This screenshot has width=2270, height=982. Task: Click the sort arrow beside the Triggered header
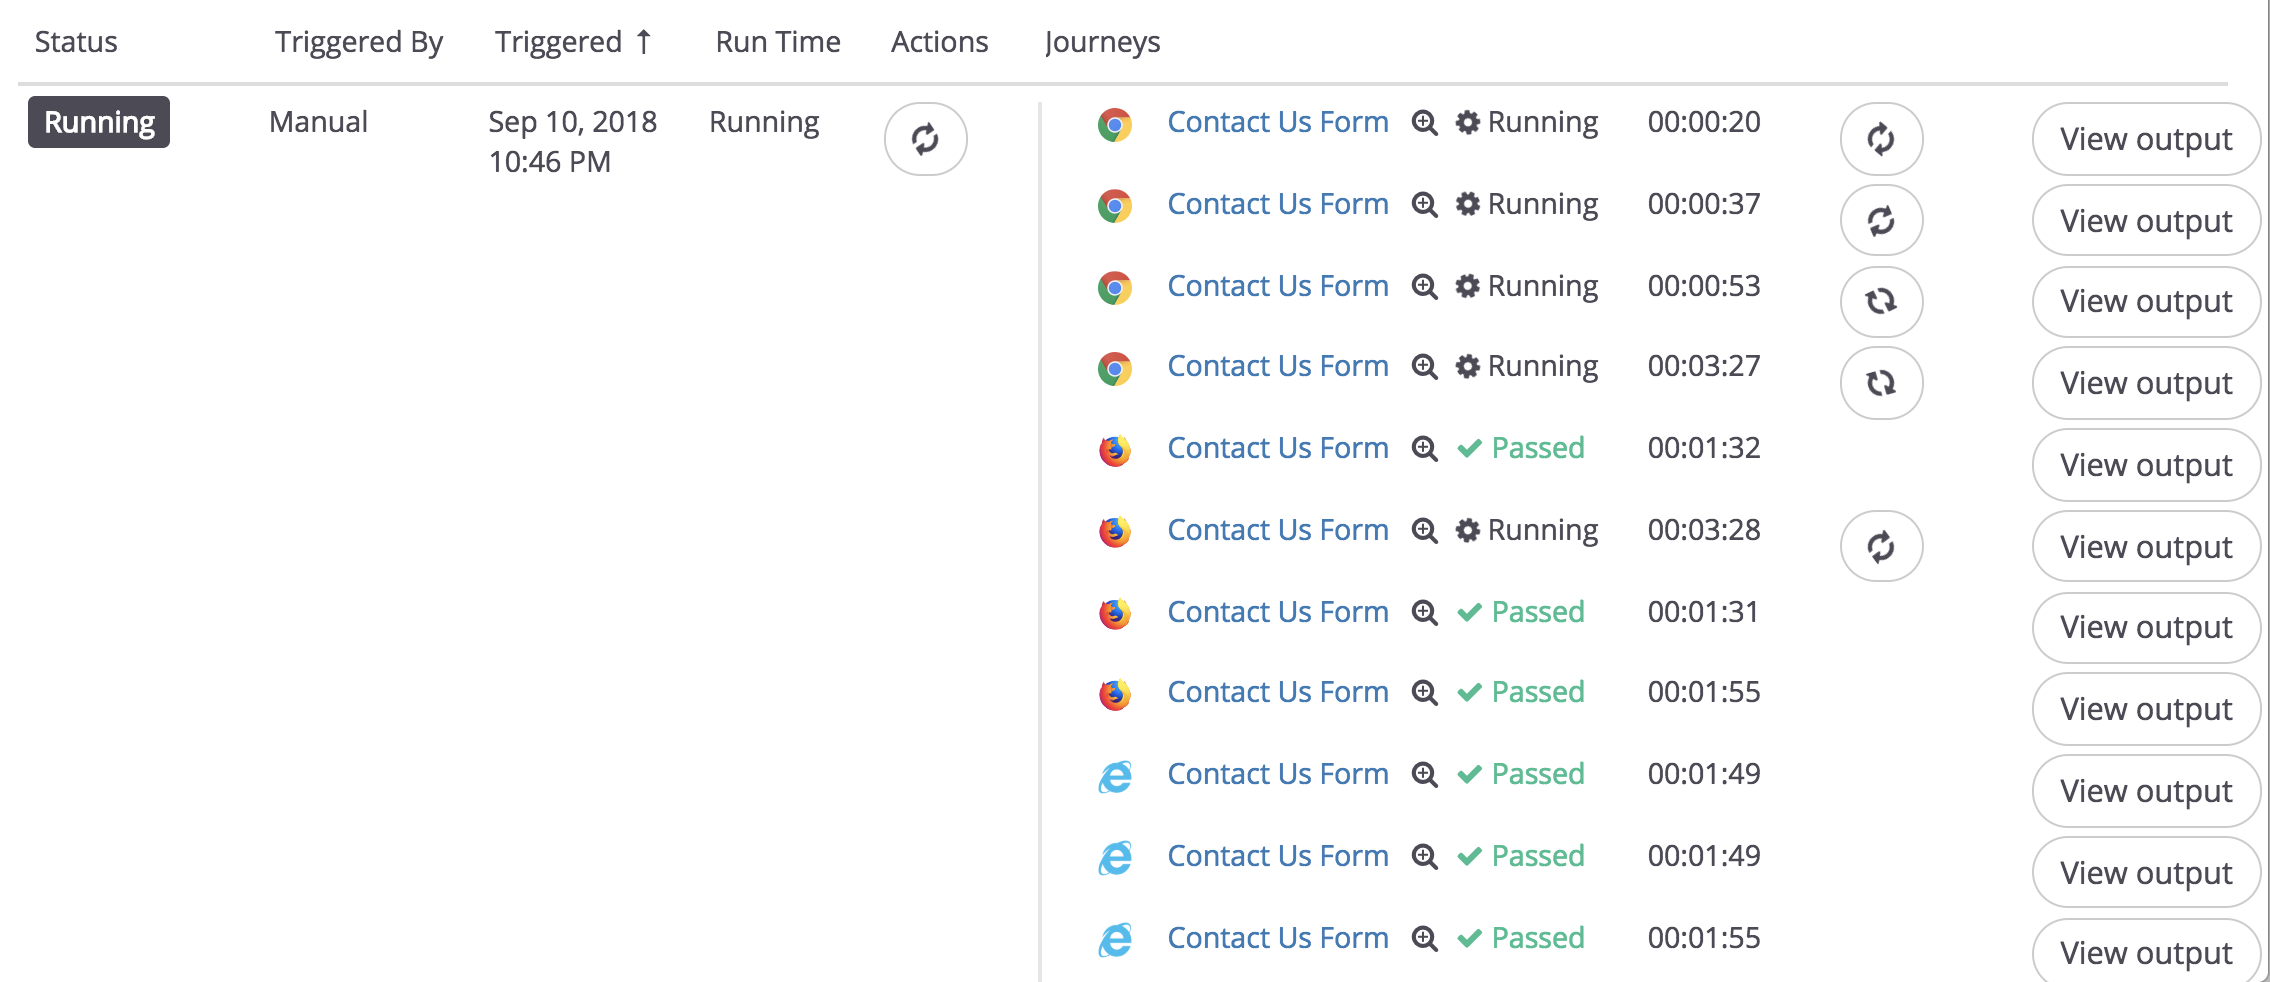pos(644,42)
